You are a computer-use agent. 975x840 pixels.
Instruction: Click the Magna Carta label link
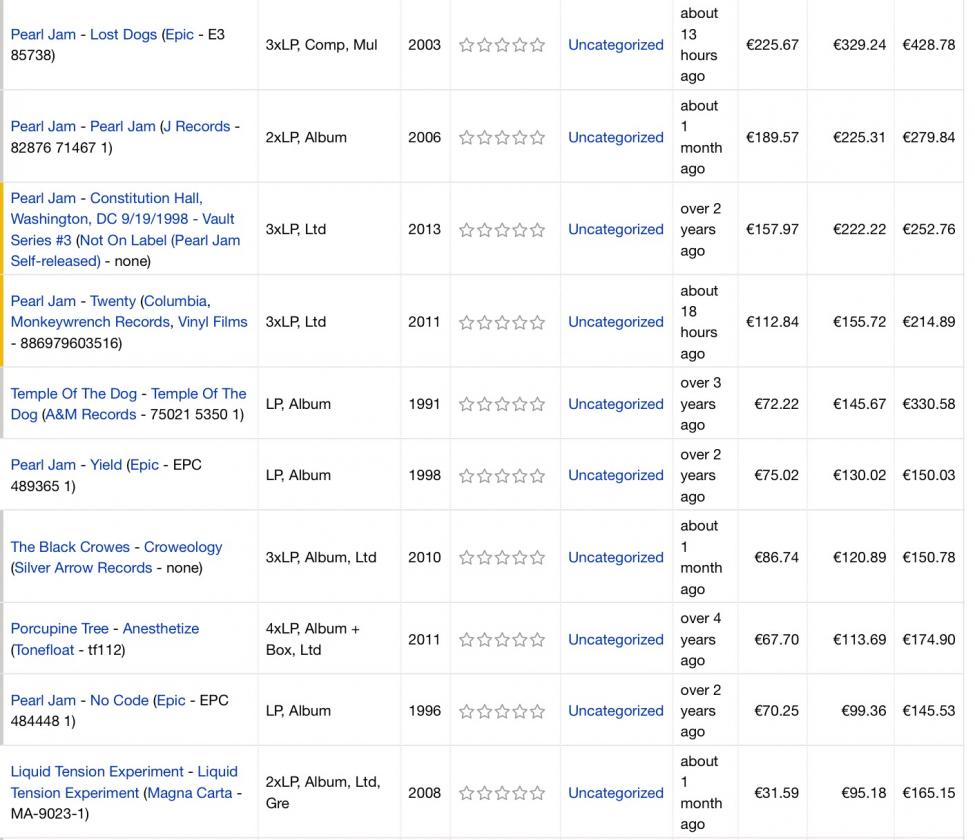[x=190, y=793]
